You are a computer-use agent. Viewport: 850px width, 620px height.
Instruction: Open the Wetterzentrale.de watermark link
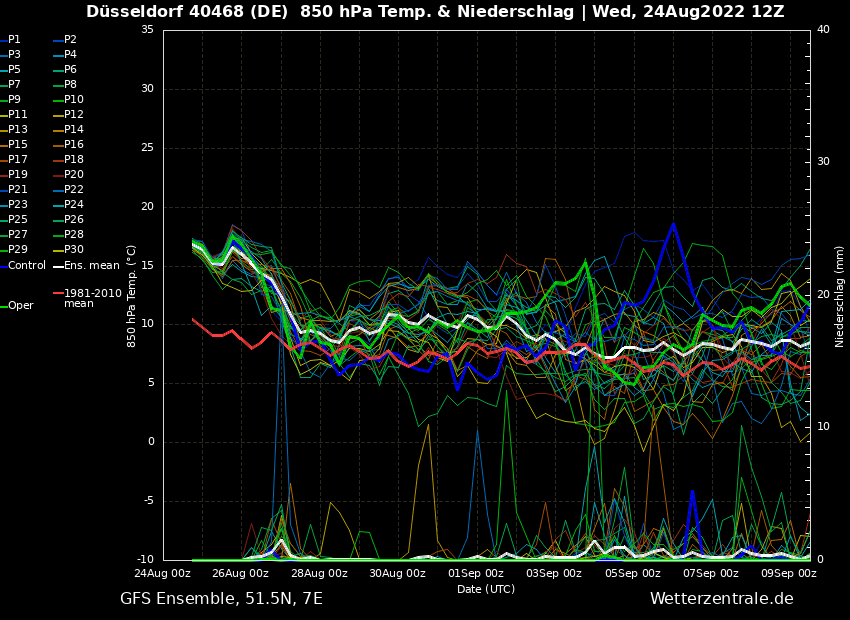(x=721, y=599)
